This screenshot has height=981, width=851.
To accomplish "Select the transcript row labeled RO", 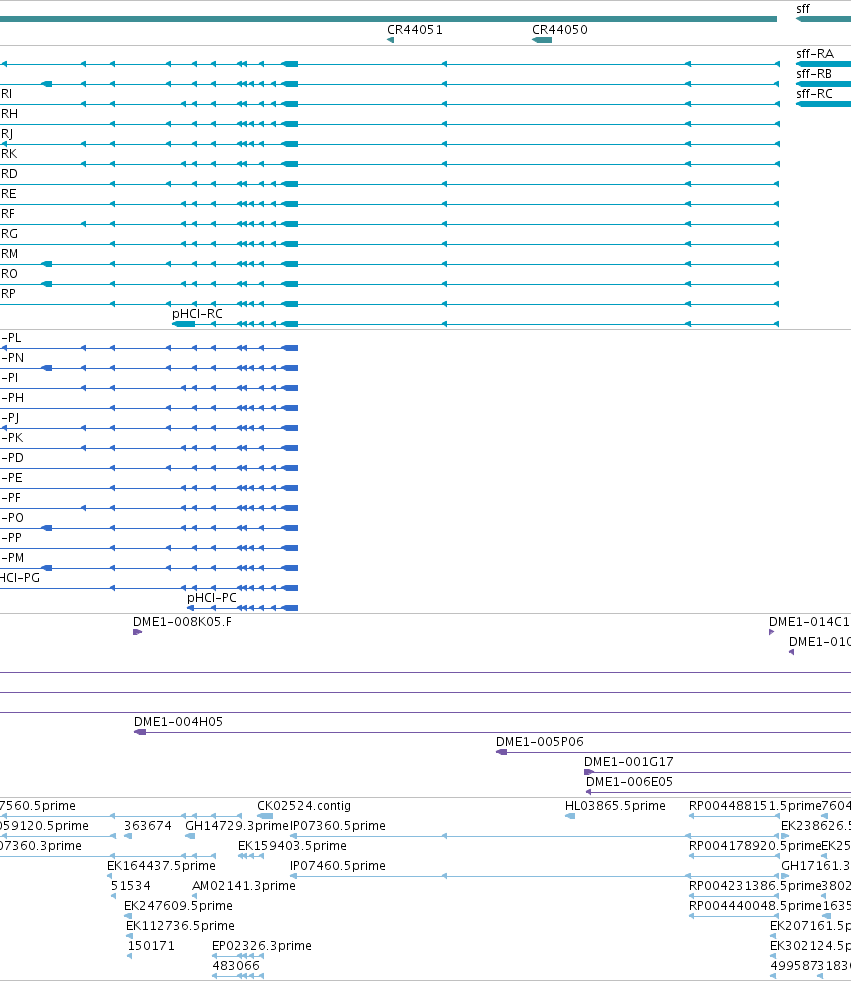I will tap(9, 274).
